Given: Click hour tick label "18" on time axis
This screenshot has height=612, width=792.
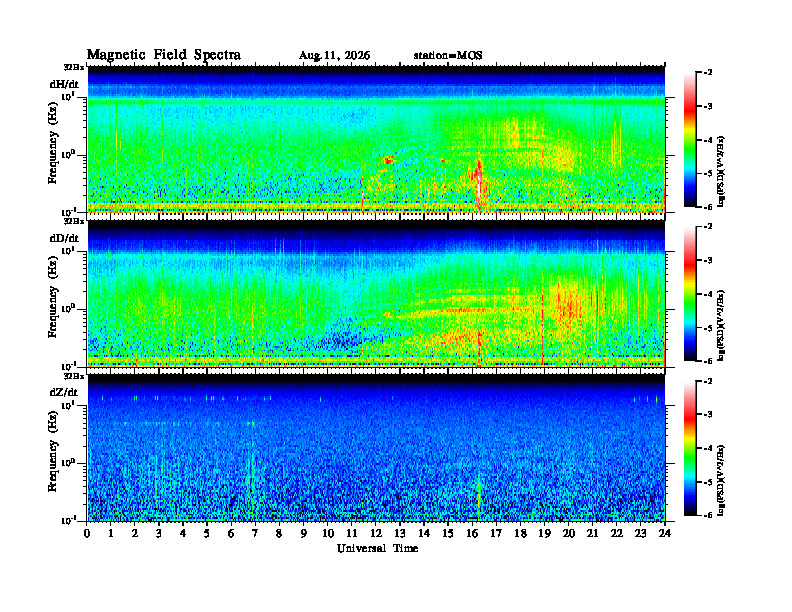Looking at the screenshot, I should pos(520,534).
